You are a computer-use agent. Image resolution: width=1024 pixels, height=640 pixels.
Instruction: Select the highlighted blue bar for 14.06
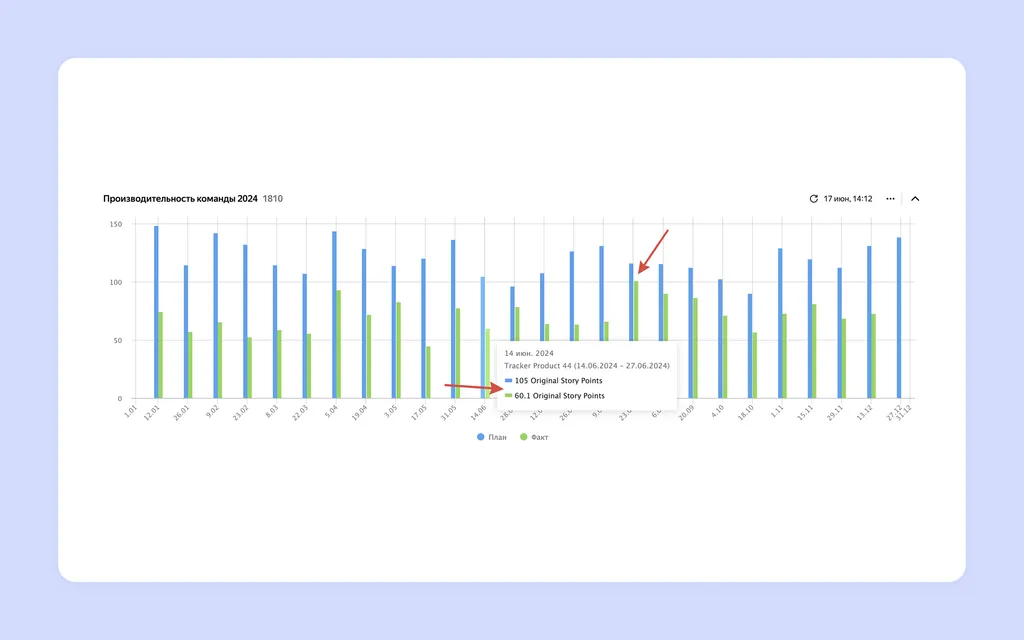point(483,338)
